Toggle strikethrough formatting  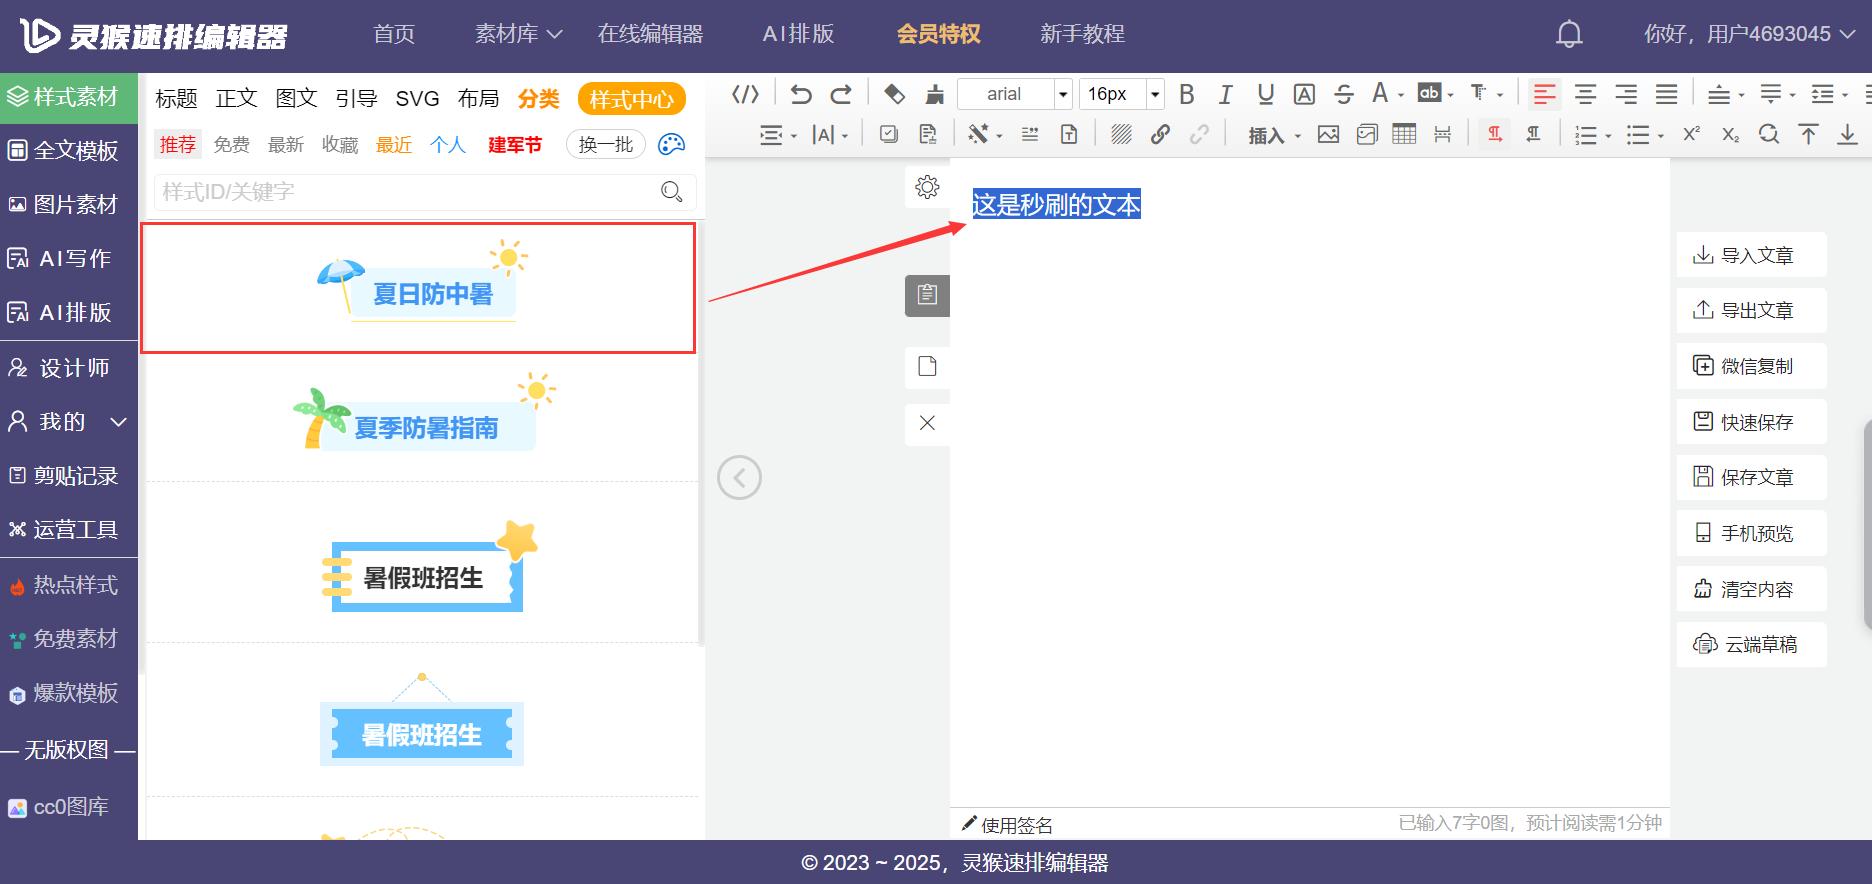(x=1343, y=94)
